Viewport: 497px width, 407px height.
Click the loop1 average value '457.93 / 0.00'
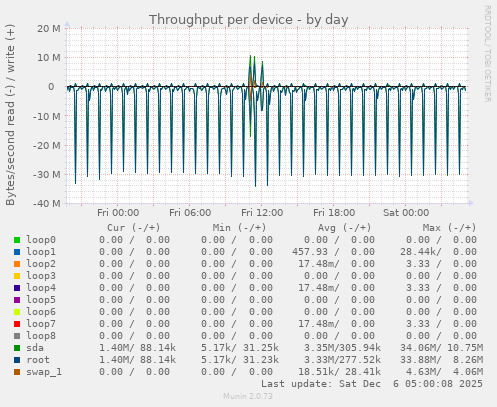333,252
